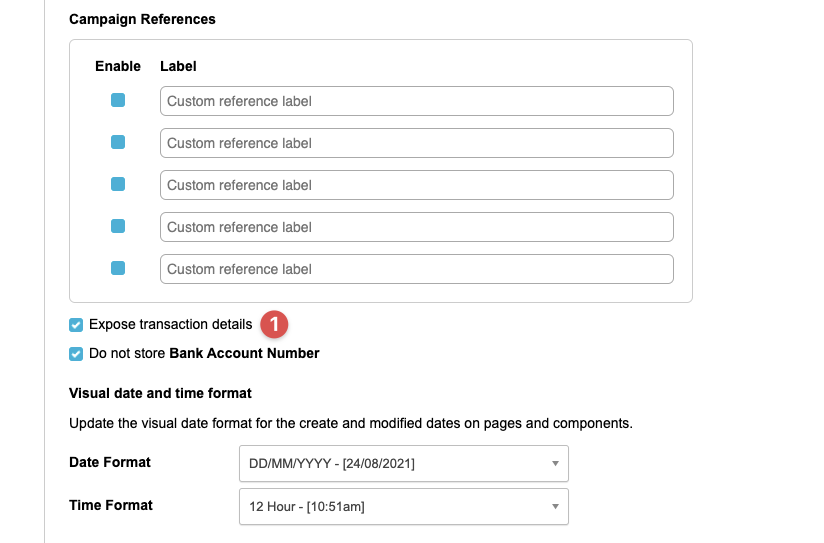Click the arrow on the DD/MM/YYYY selector

(554, 464)
